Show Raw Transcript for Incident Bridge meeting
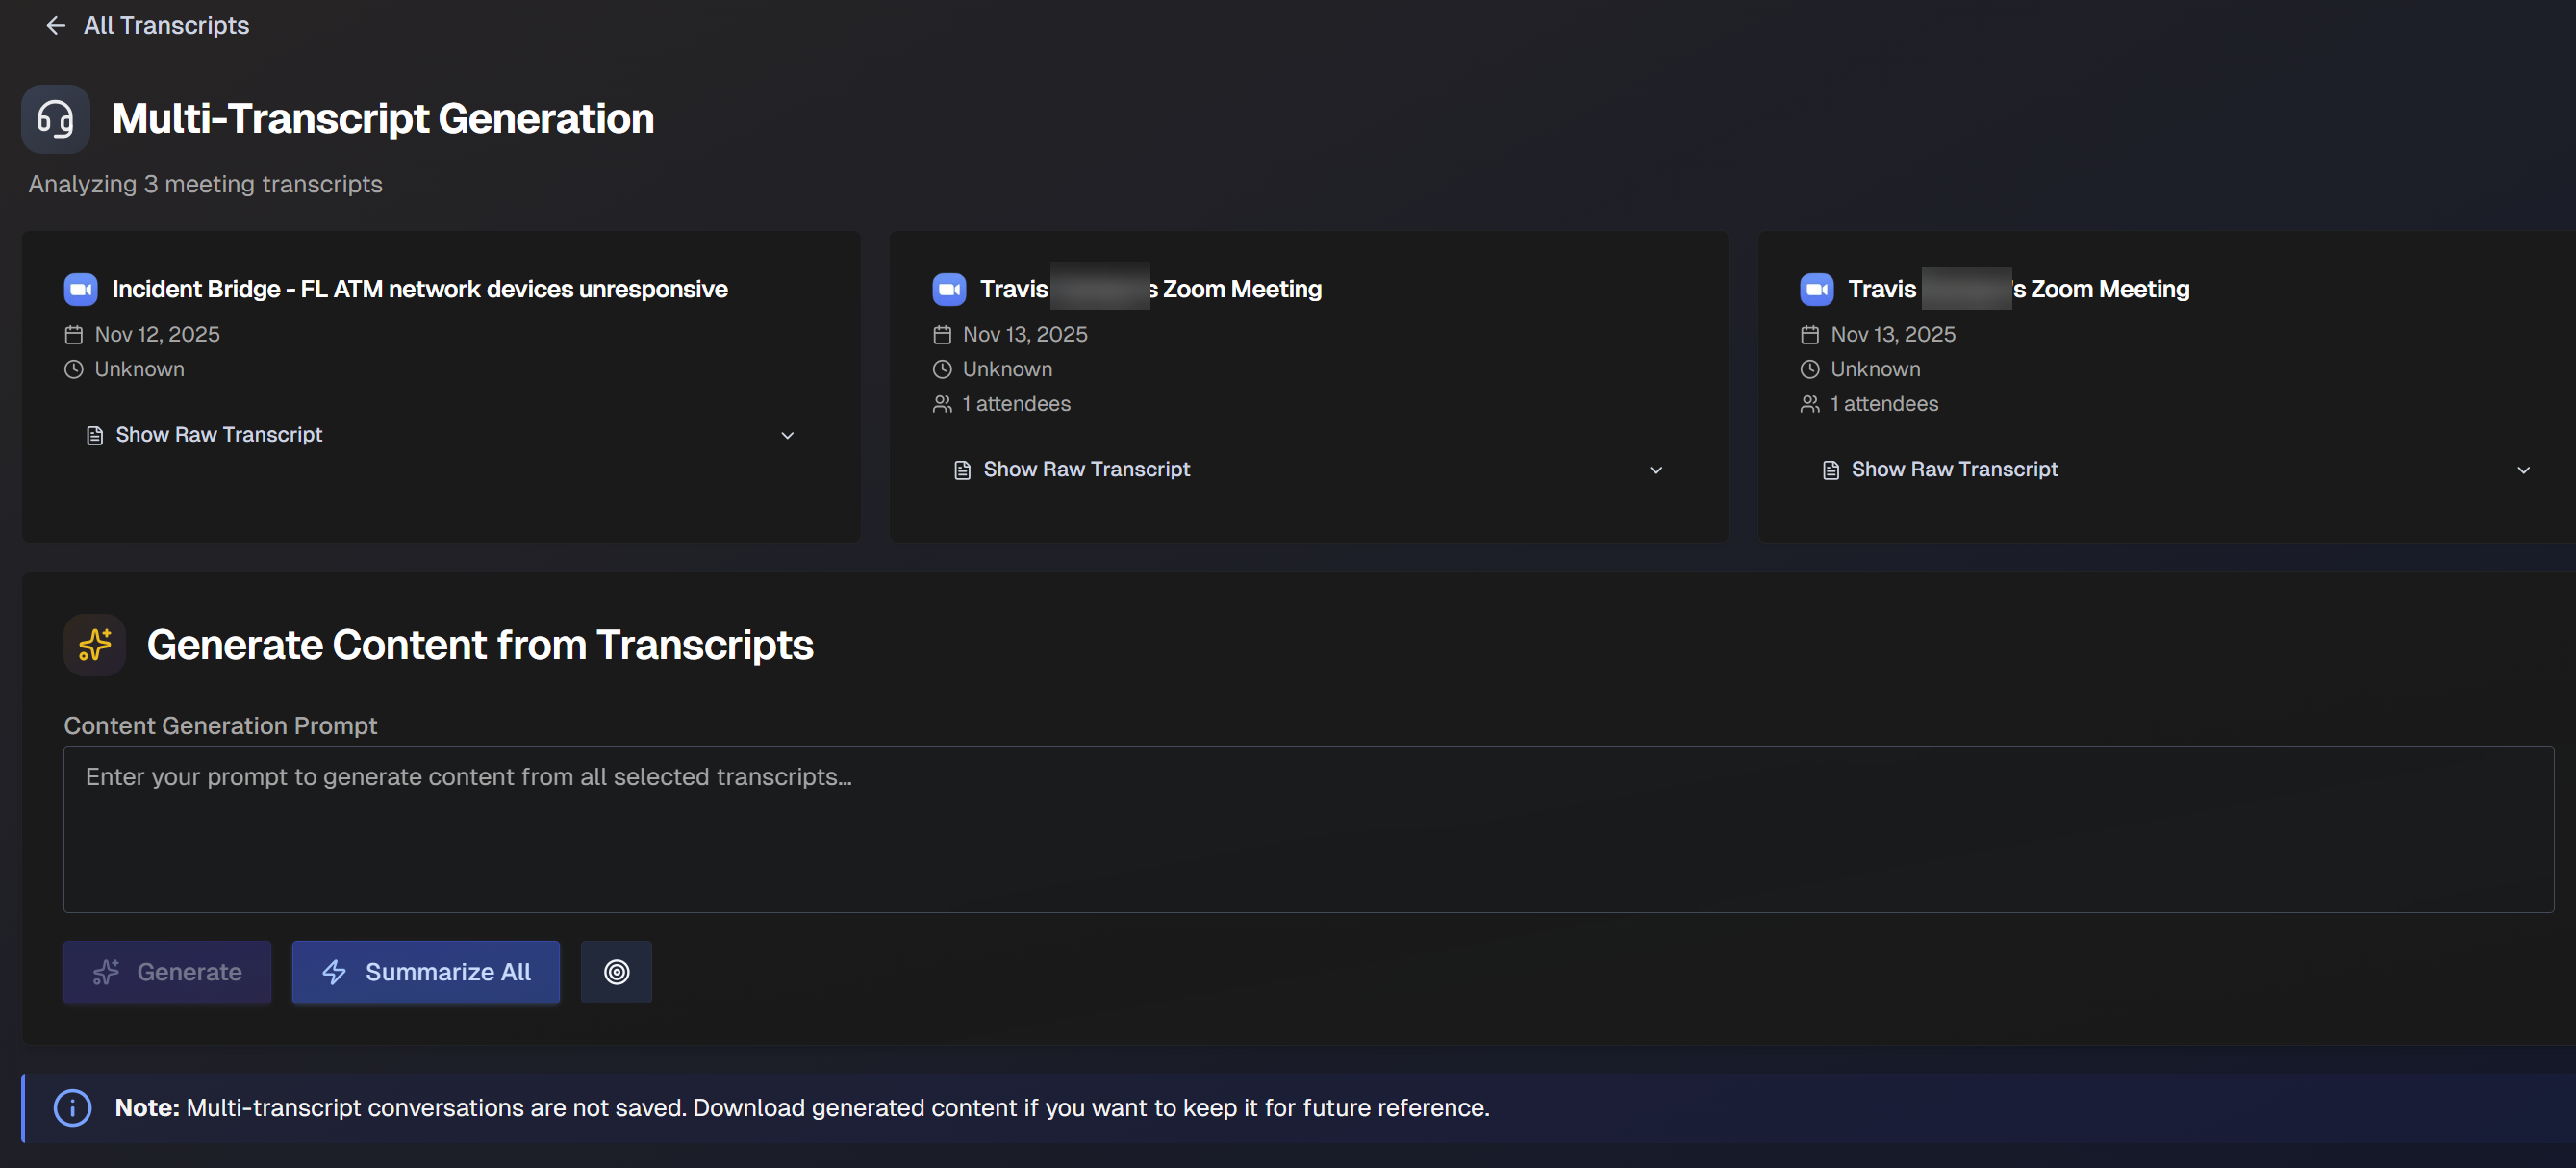 [x=219, y=435]
